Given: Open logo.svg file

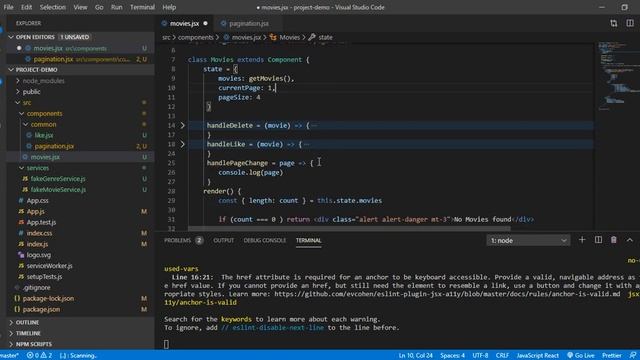Looking at the screenshot, I should click(x=39, y=255).
